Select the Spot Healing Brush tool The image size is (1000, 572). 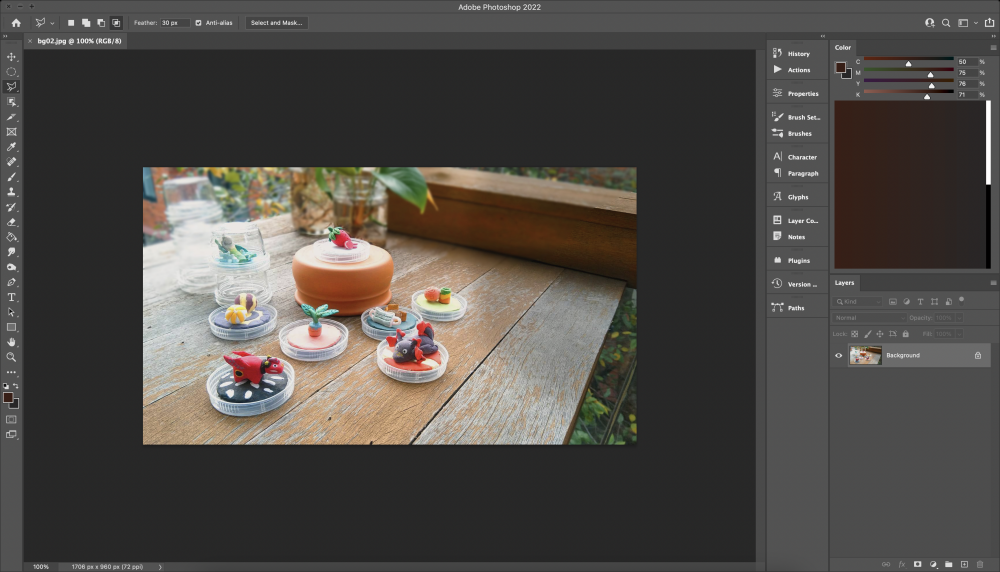[x=11, y=162]
